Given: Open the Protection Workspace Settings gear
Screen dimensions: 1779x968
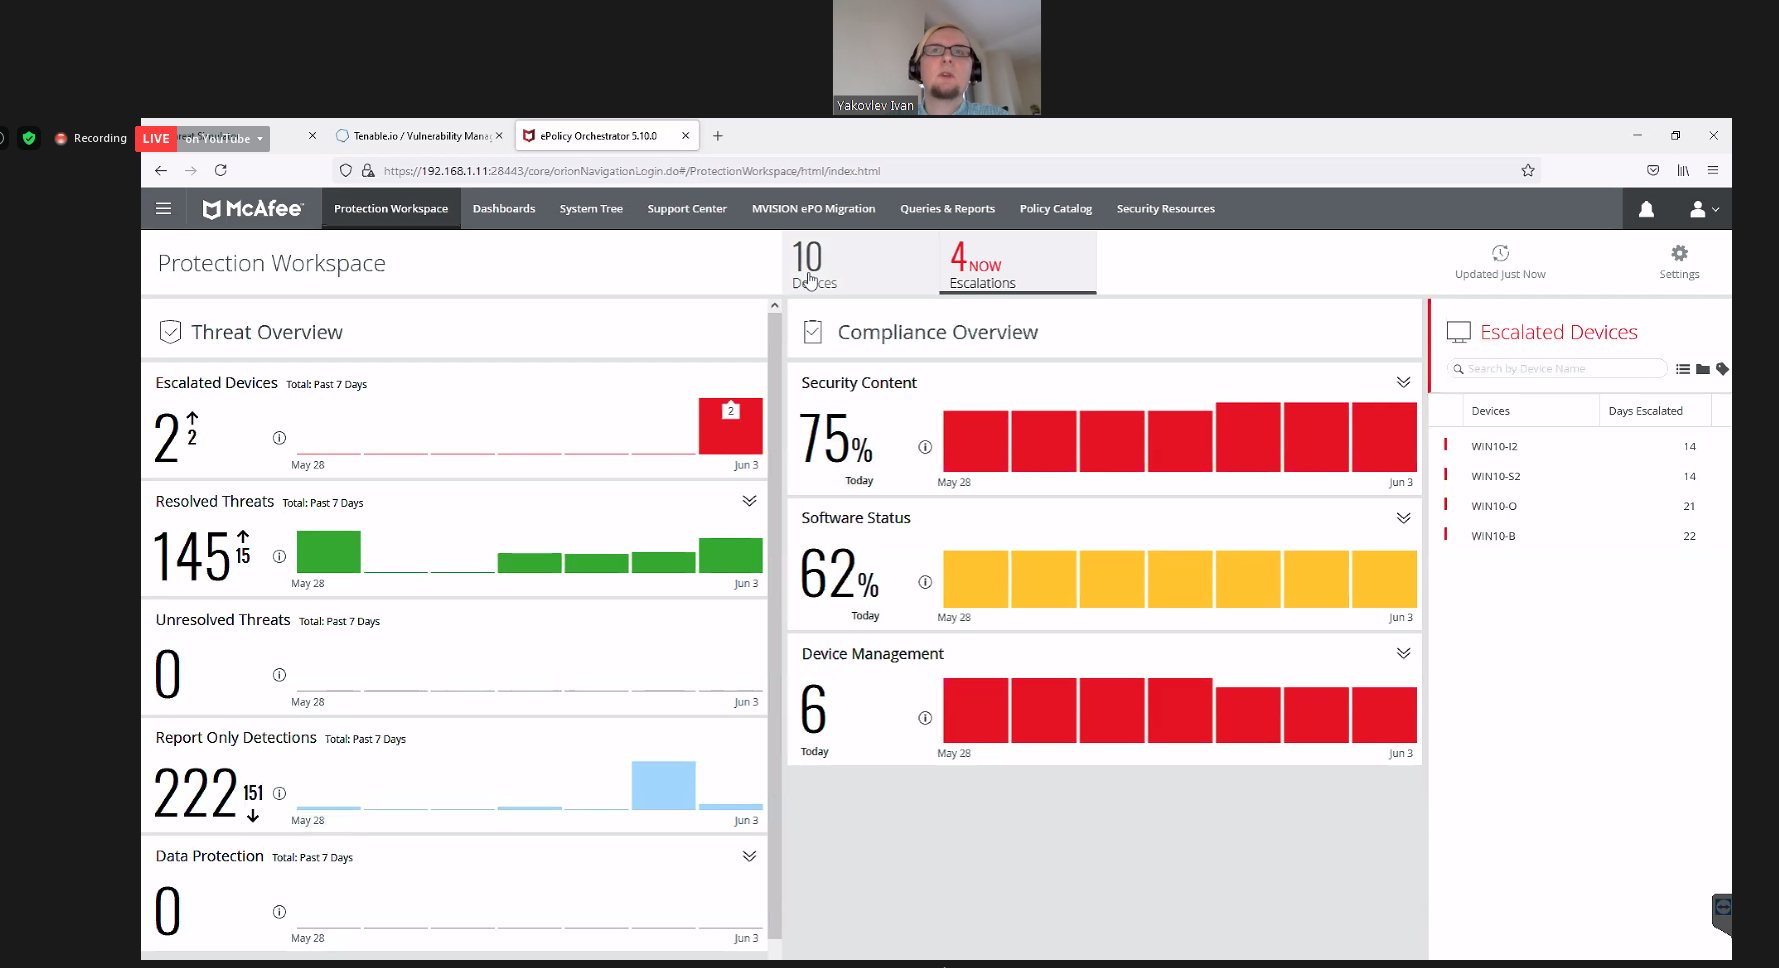Looking at the screenshot, I should (x=1679, y=254).
